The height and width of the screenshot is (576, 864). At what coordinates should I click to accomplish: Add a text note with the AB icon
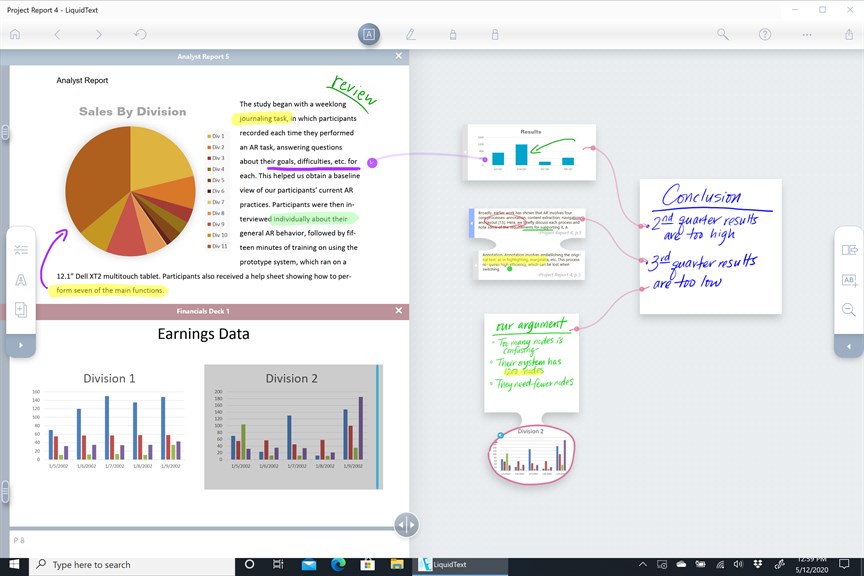pyautogui.click(x=849, y=281)
